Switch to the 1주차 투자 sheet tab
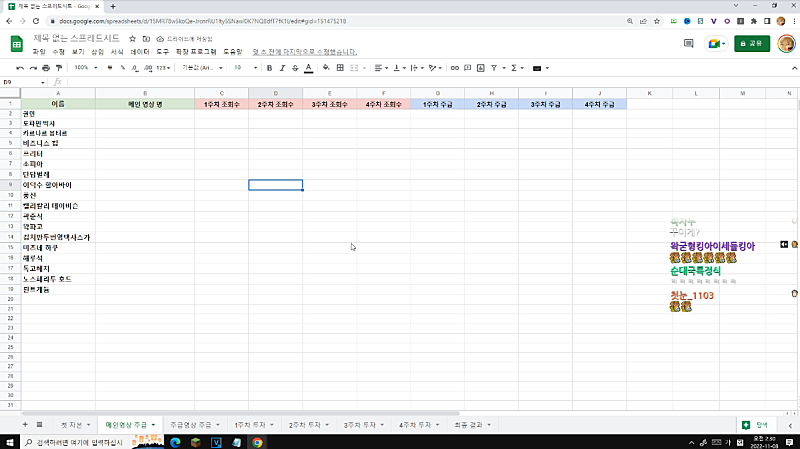The width and height of the screenshot is (800, 449). 254,425
